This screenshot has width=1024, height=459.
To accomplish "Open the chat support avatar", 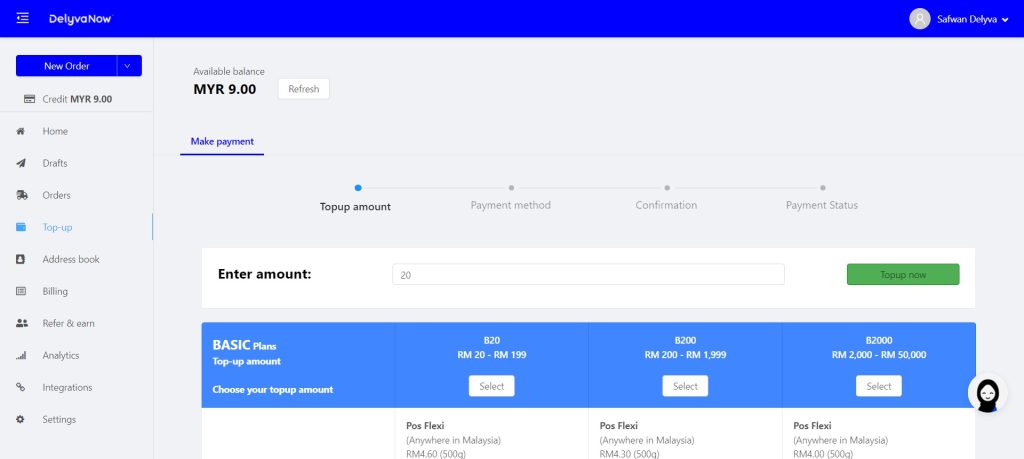I will click(987, 393).
